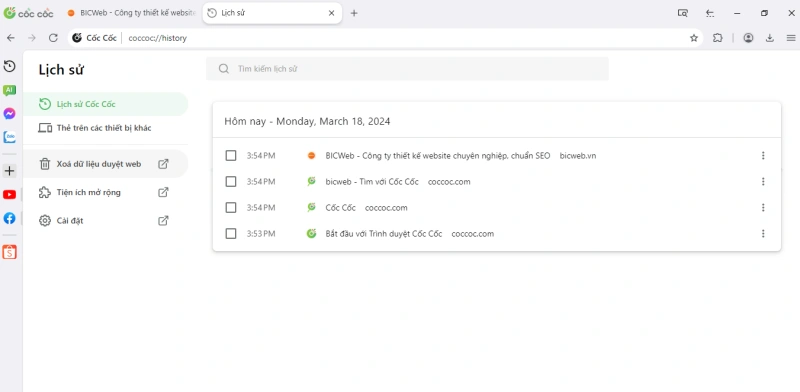The width and height of the screenshot is (800, 392).
Task: Open more actions for BICWeb entry
Action: point(763,155)
